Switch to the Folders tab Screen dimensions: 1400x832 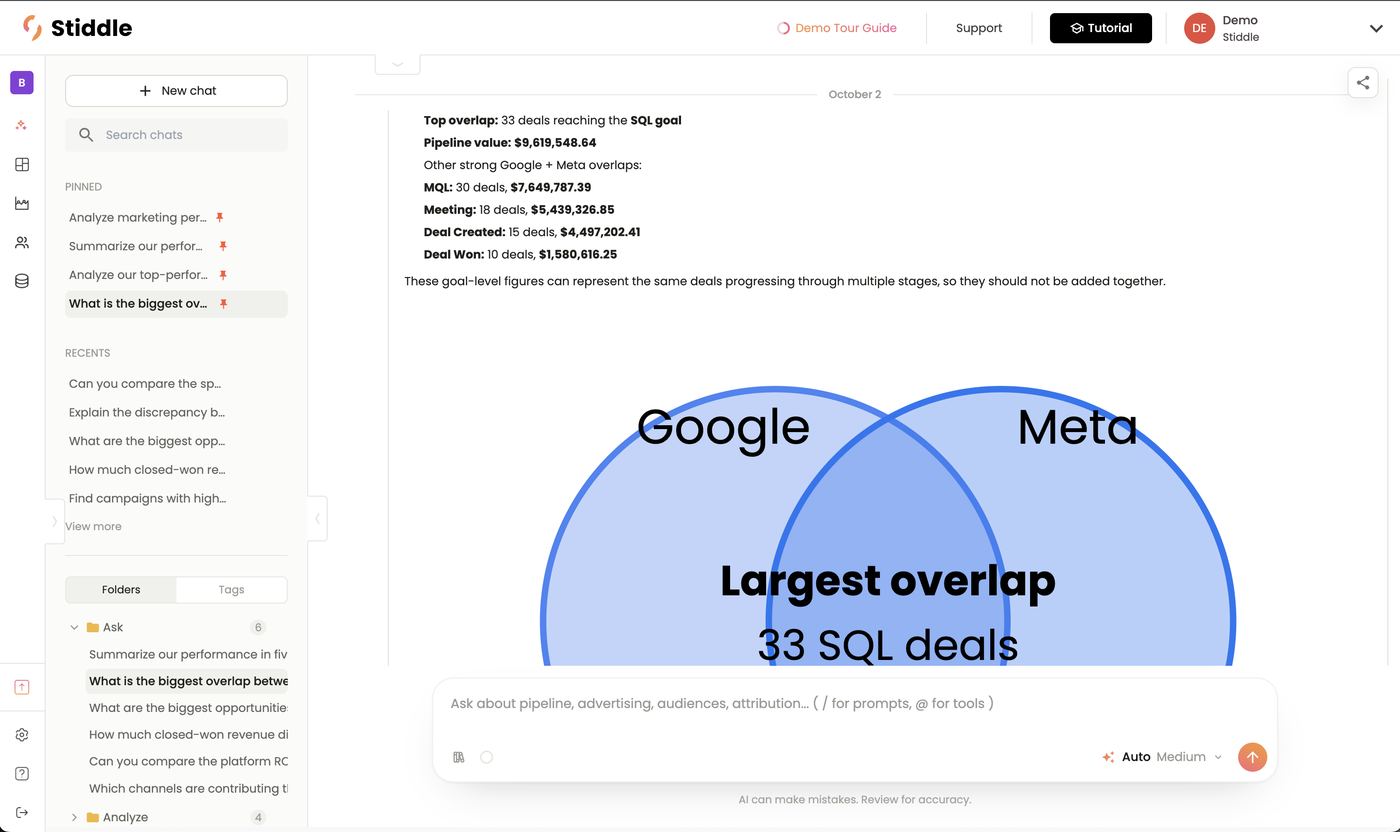[x=121, y=590]
